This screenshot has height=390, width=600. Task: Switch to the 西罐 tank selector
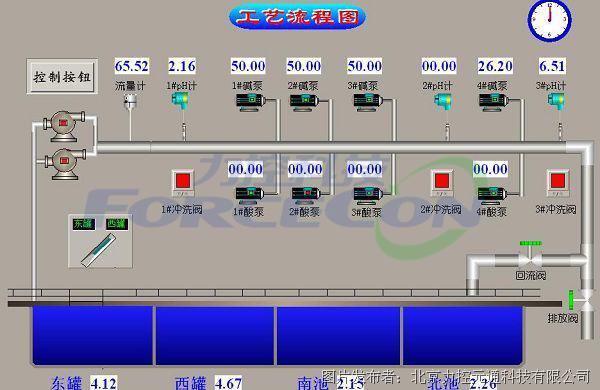(x=117, y=224)
